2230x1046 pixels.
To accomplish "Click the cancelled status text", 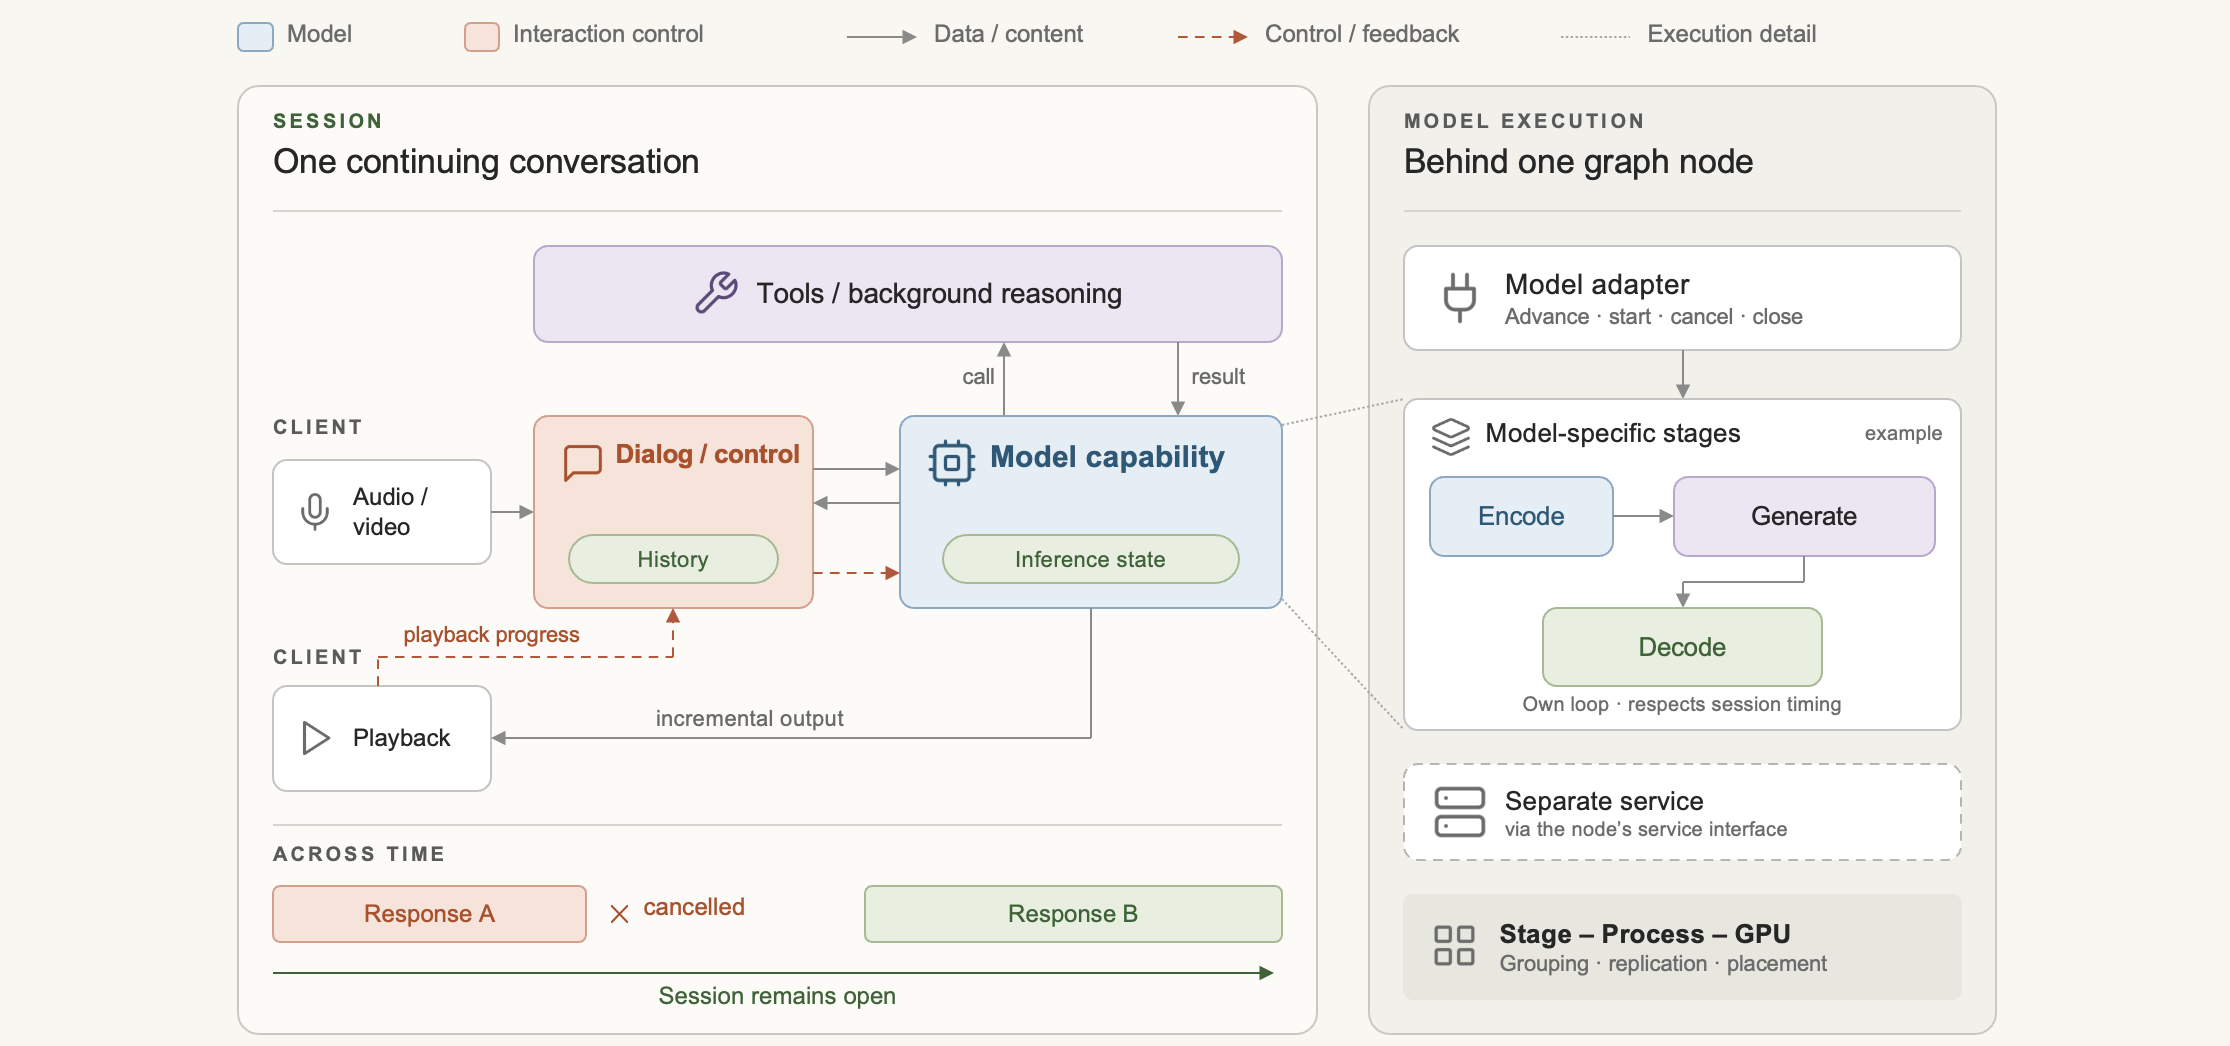I will coord(694,907).
